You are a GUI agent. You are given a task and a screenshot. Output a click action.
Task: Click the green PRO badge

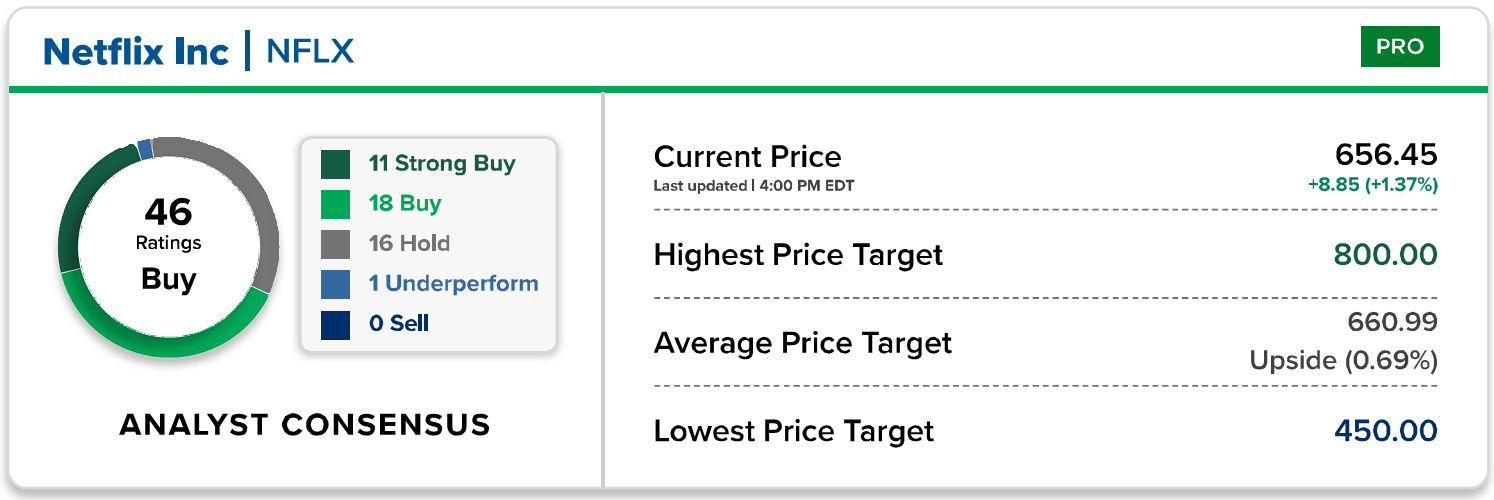point(1399,47)
